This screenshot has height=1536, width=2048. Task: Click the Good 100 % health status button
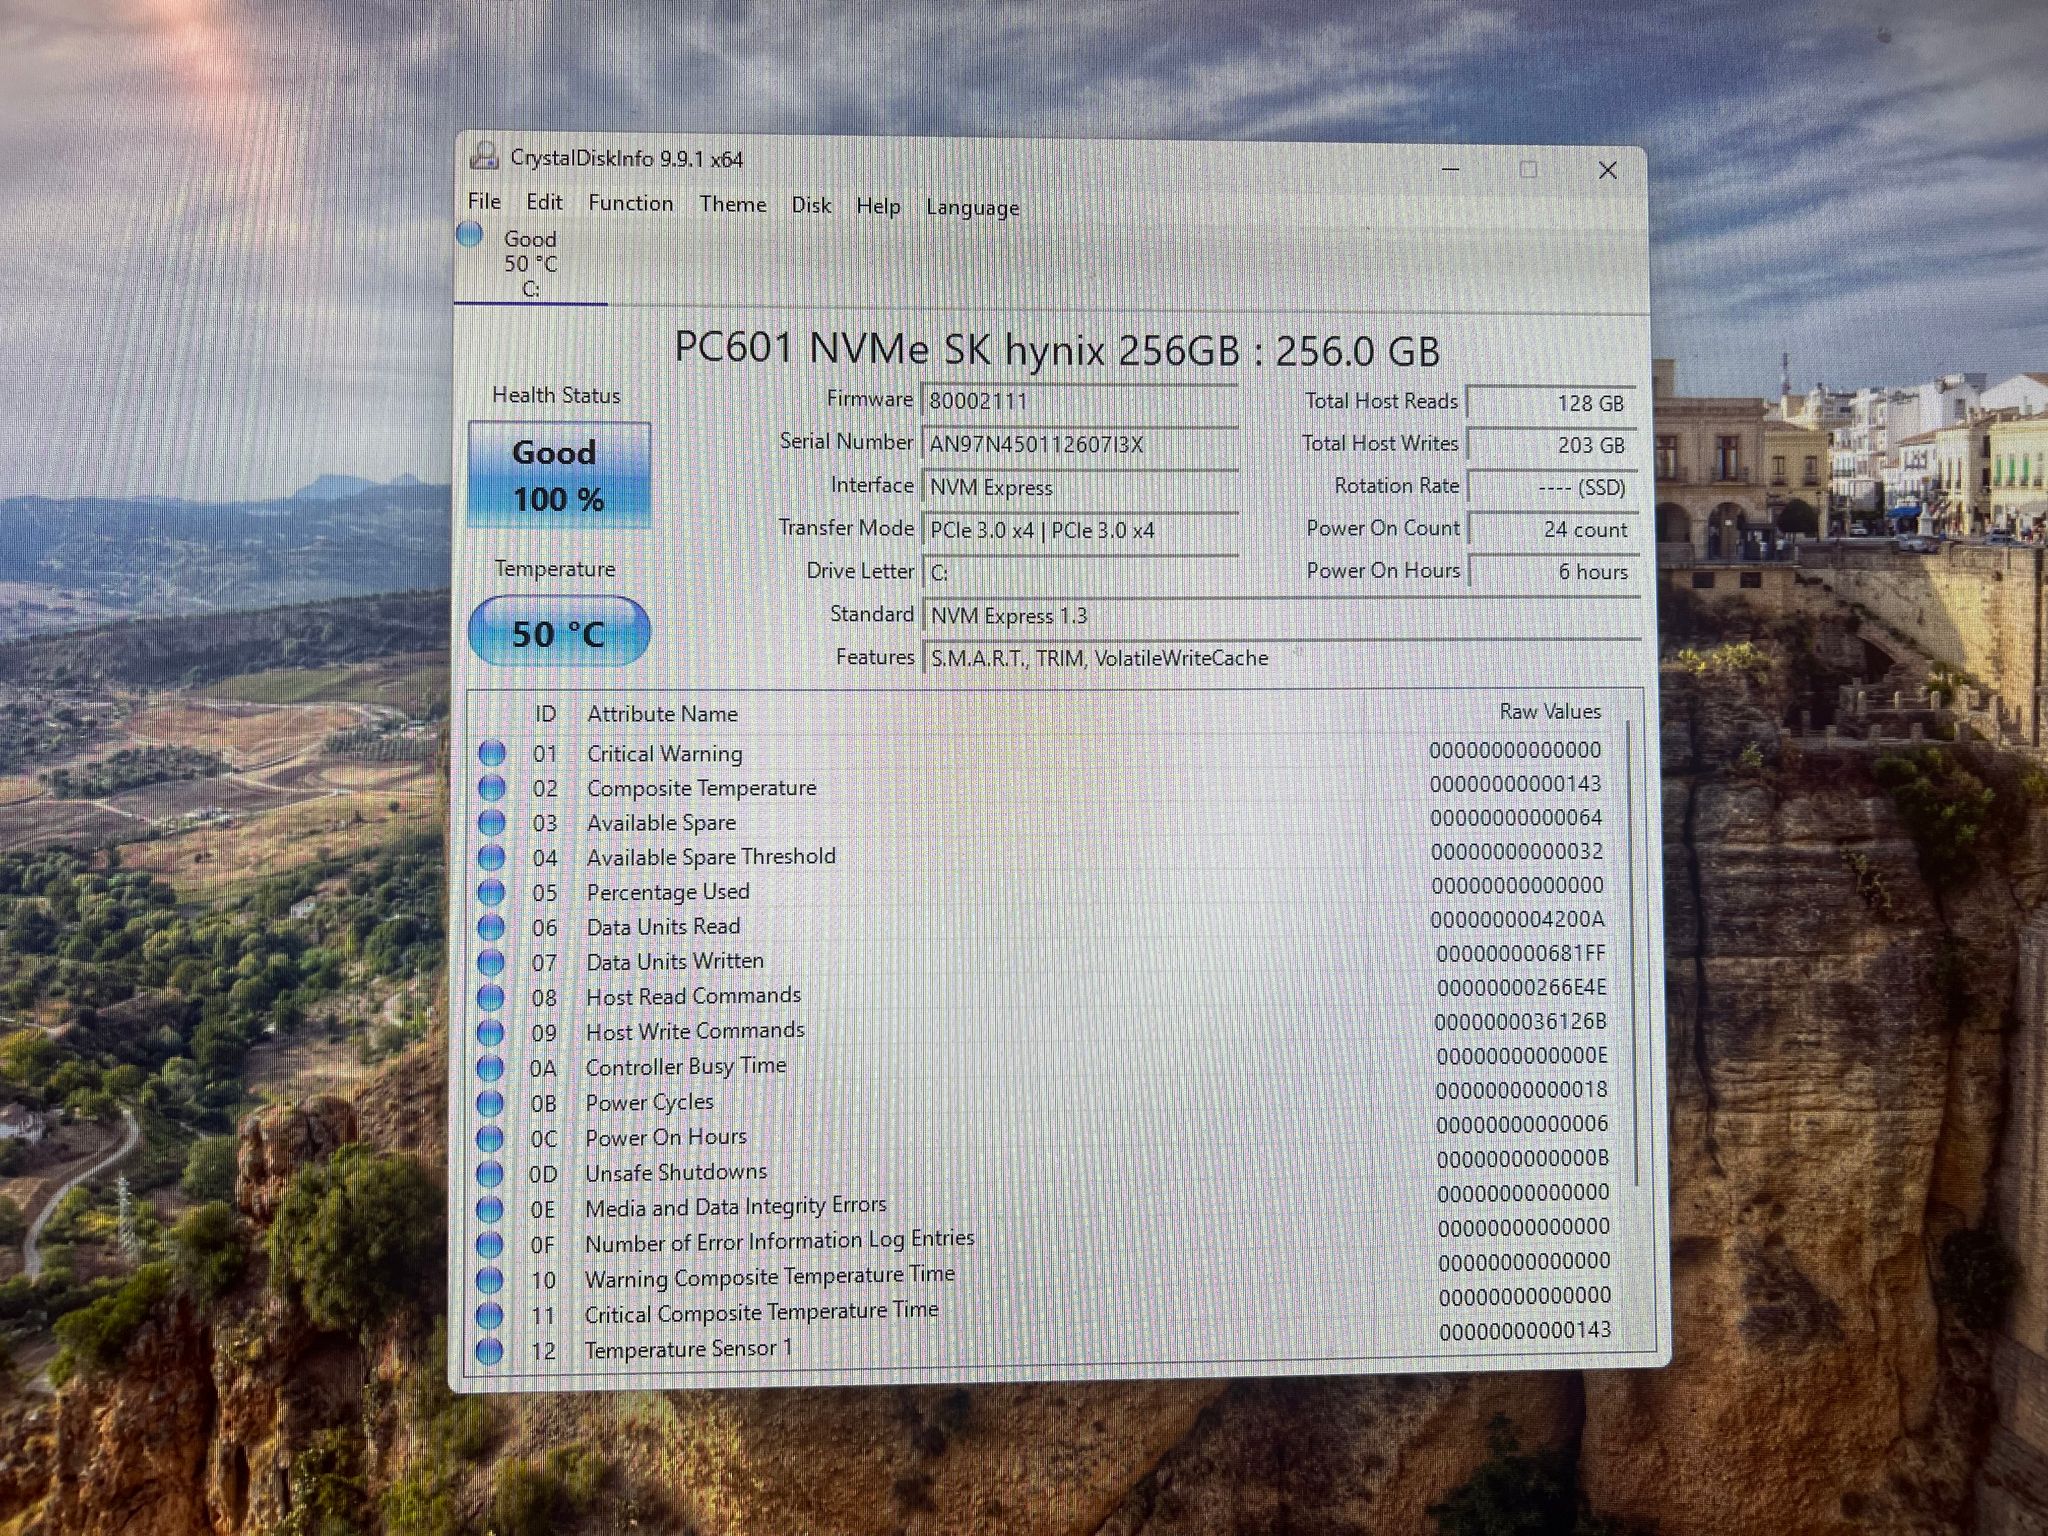click(x=559, y=475)
